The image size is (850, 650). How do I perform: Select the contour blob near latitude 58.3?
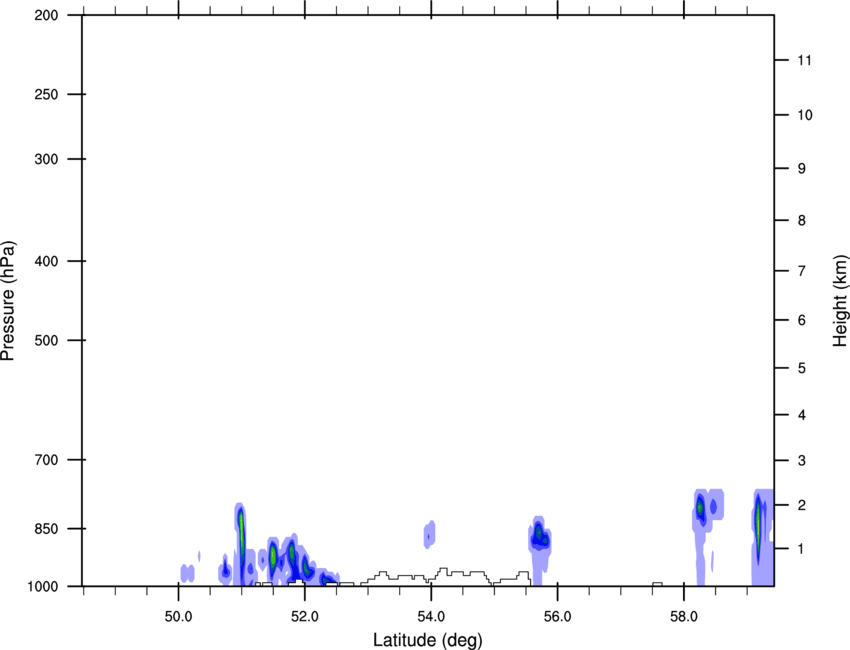[x=701, y=510]
